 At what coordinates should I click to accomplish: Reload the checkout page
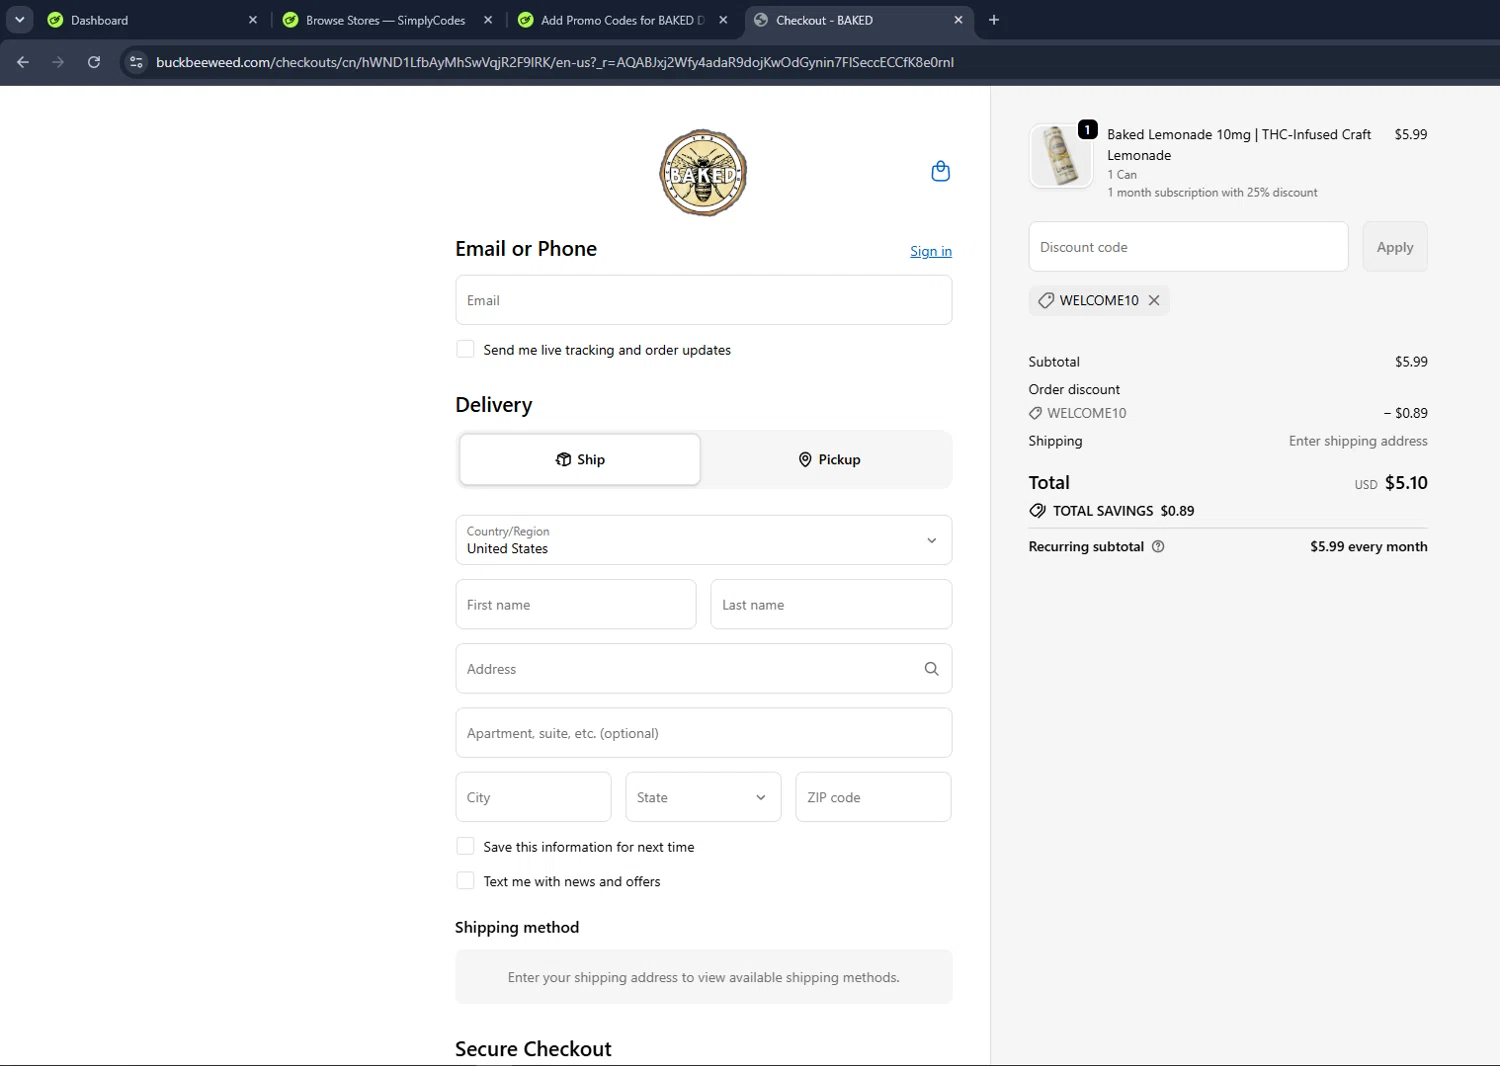click(x=94, y=62)
